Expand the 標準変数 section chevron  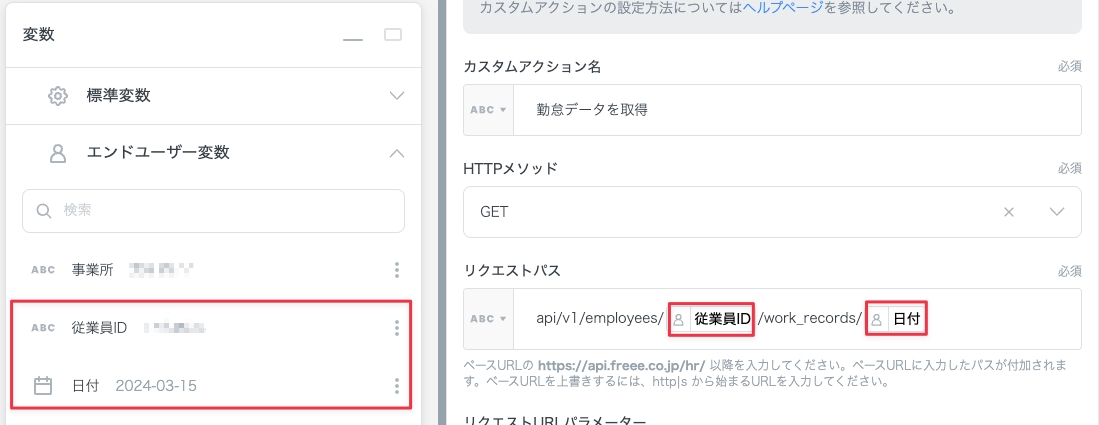(397, 96)
